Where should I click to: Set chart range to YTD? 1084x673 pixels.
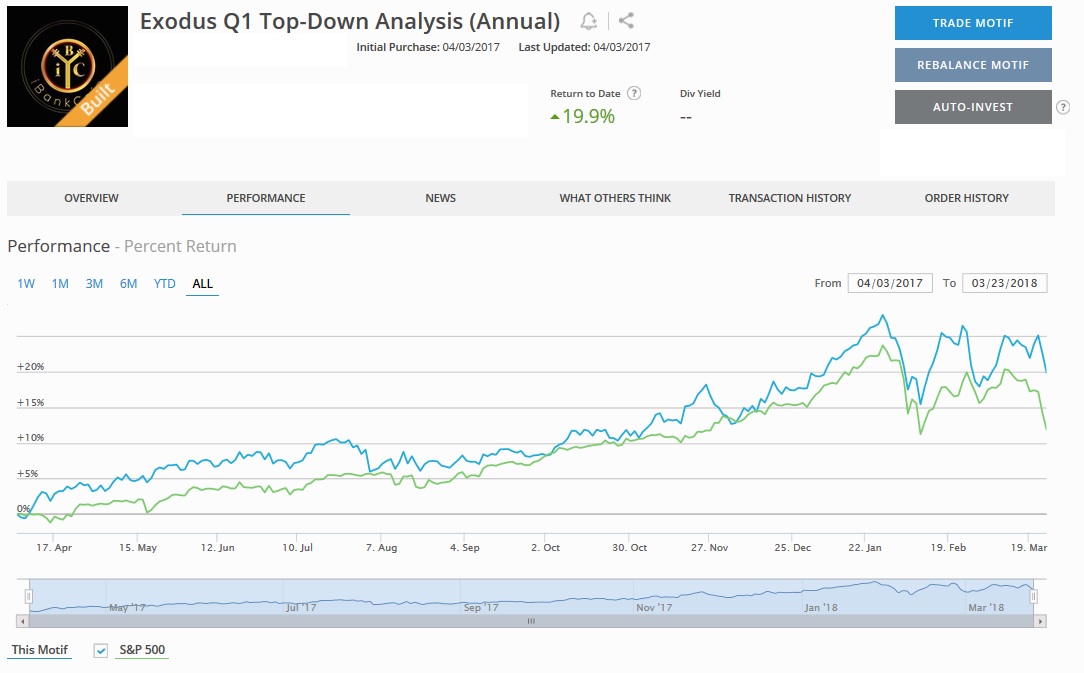tap(165, 284)
